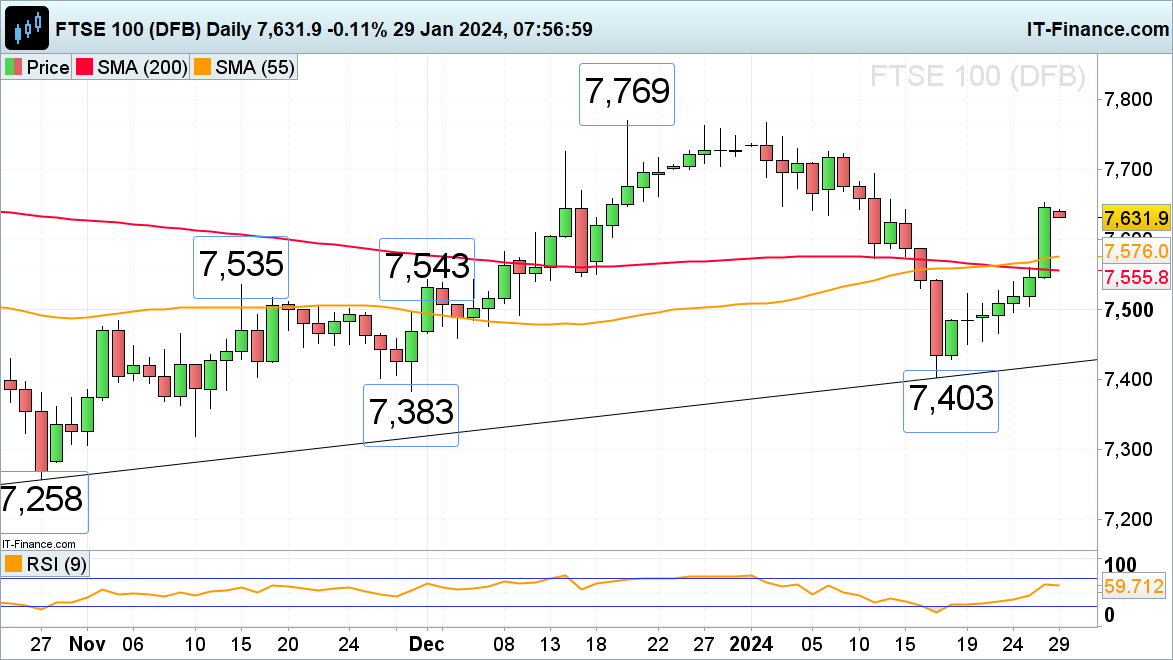1173x660 pixels.
Task: Click the 7,800 price axis label
Action: pyautogui.click(x=1129, y=100)
